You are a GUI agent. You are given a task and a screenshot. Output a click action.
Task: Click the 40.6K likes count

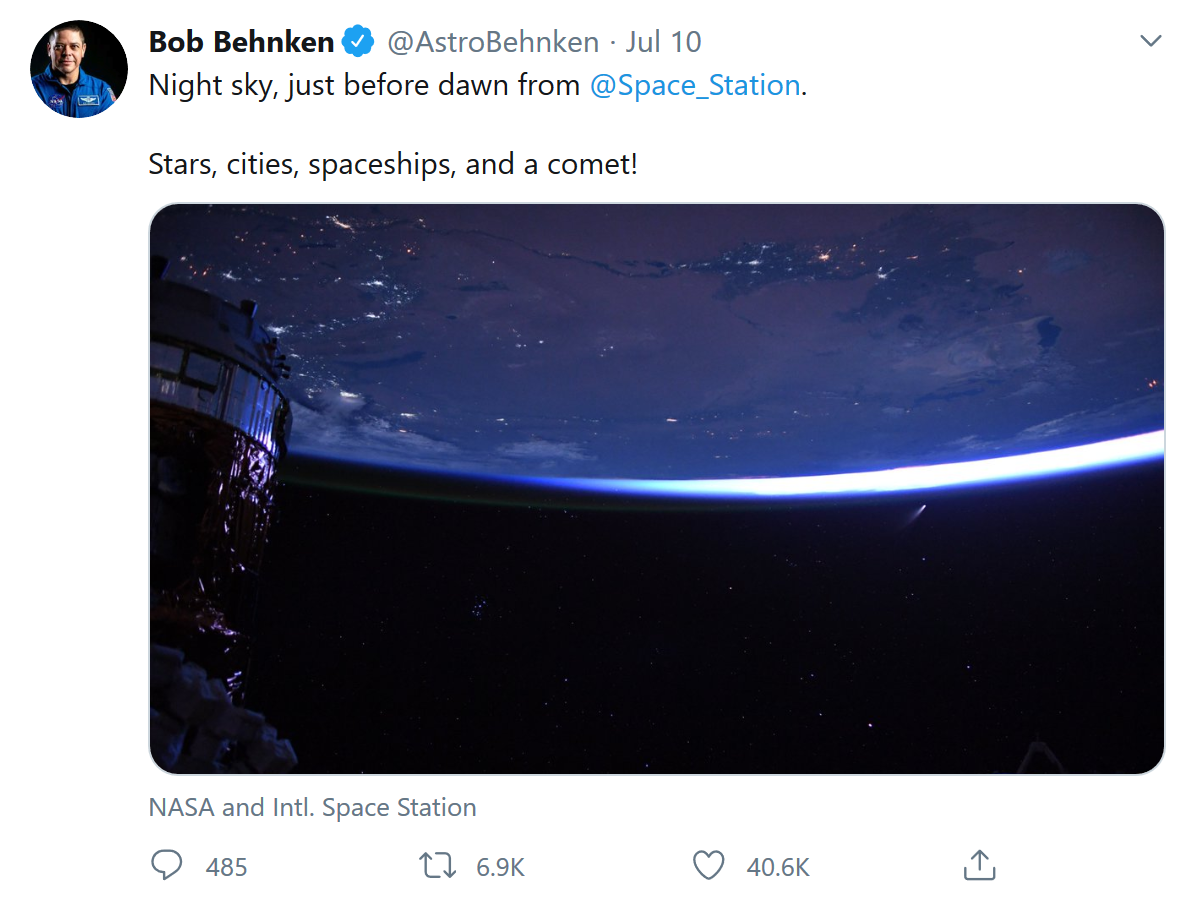778,866
